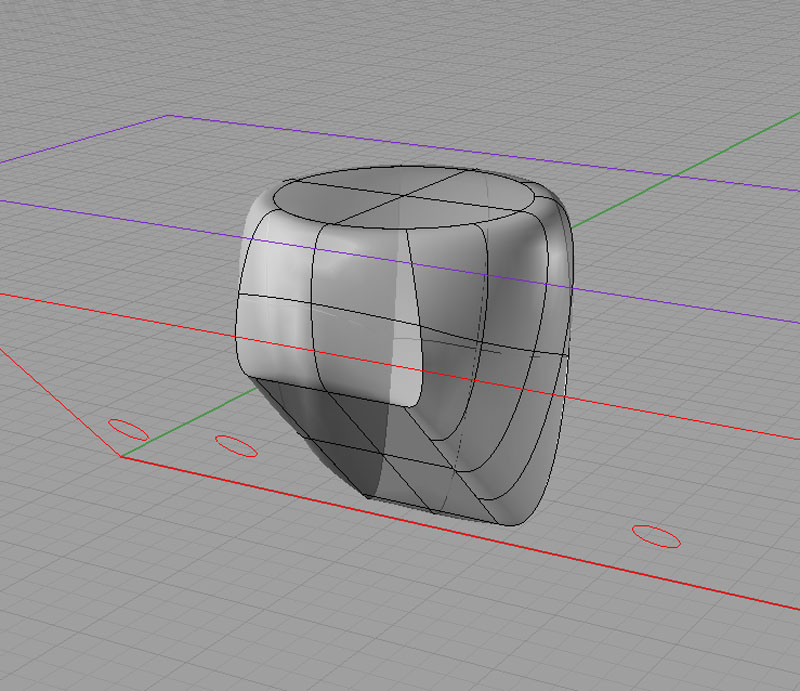Select the leftmost small red ellipse curve
Image resolution: width=800 pixels, height=691 pixels.
click(x=128, y=429)
